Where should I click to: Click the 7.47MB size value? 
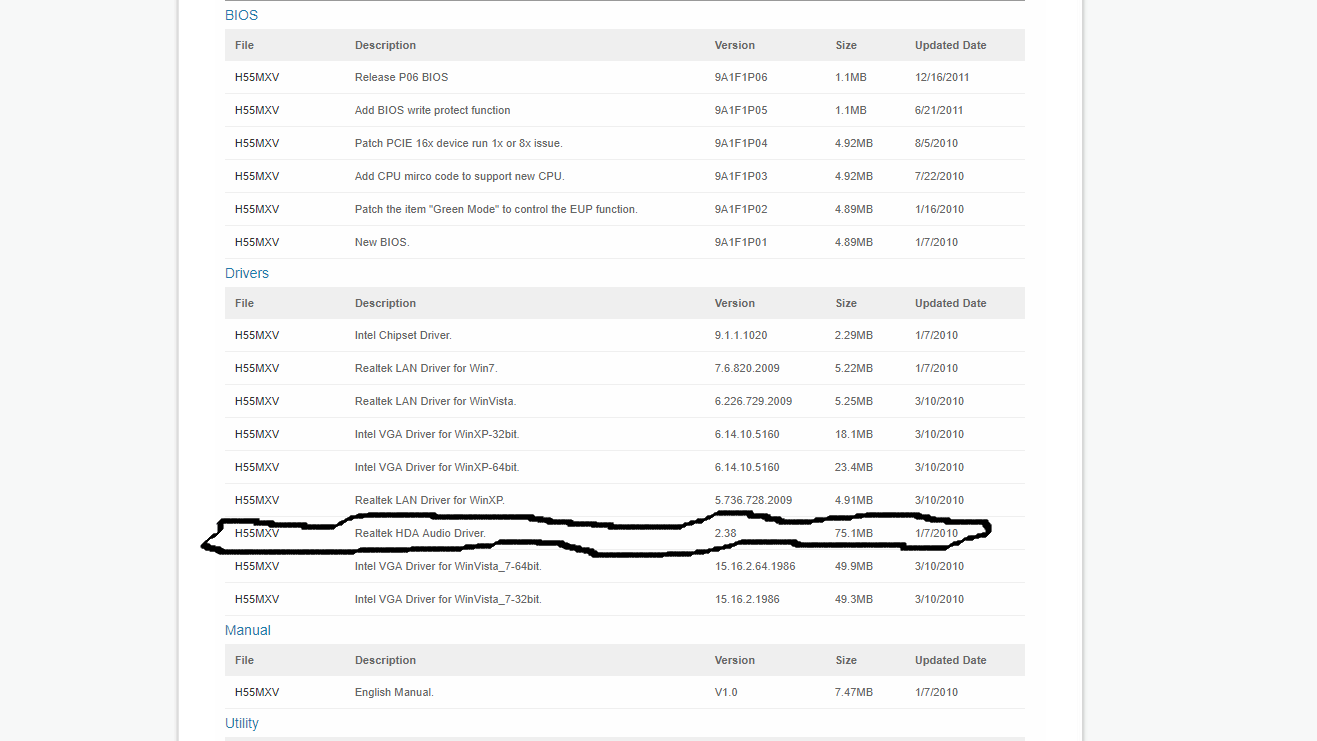point(854,692)
